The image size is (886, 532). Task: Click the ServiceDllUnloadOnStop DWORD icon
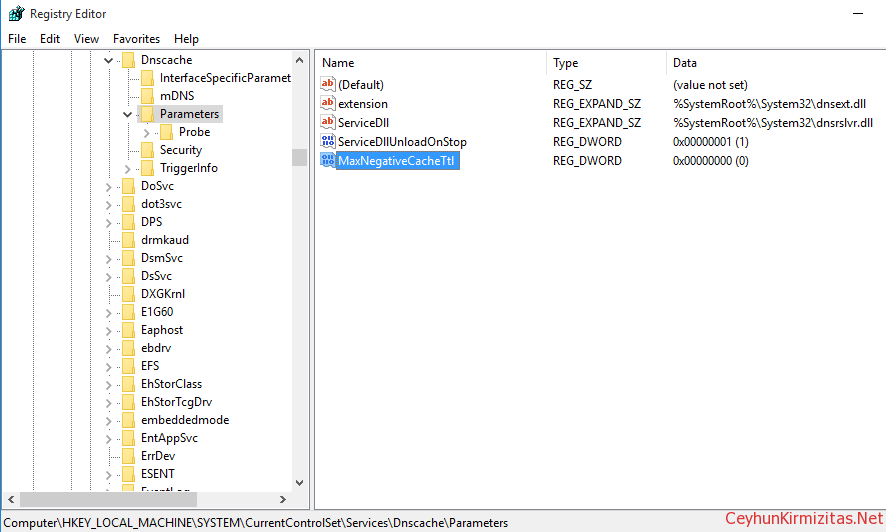pos(328,141)
